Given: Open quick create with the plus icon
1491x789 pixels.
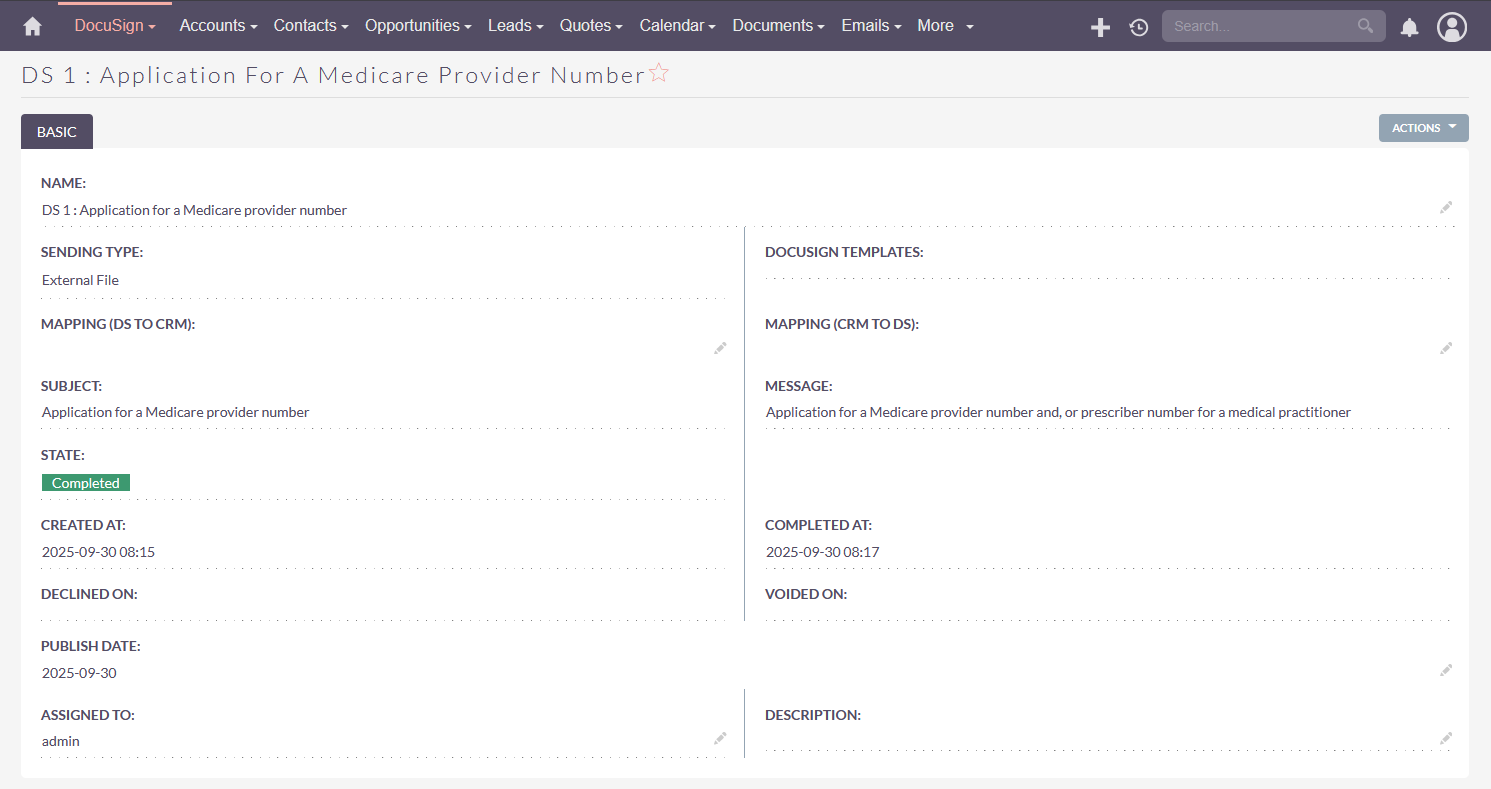Looking at the screenshot, I should (1100, 27).
